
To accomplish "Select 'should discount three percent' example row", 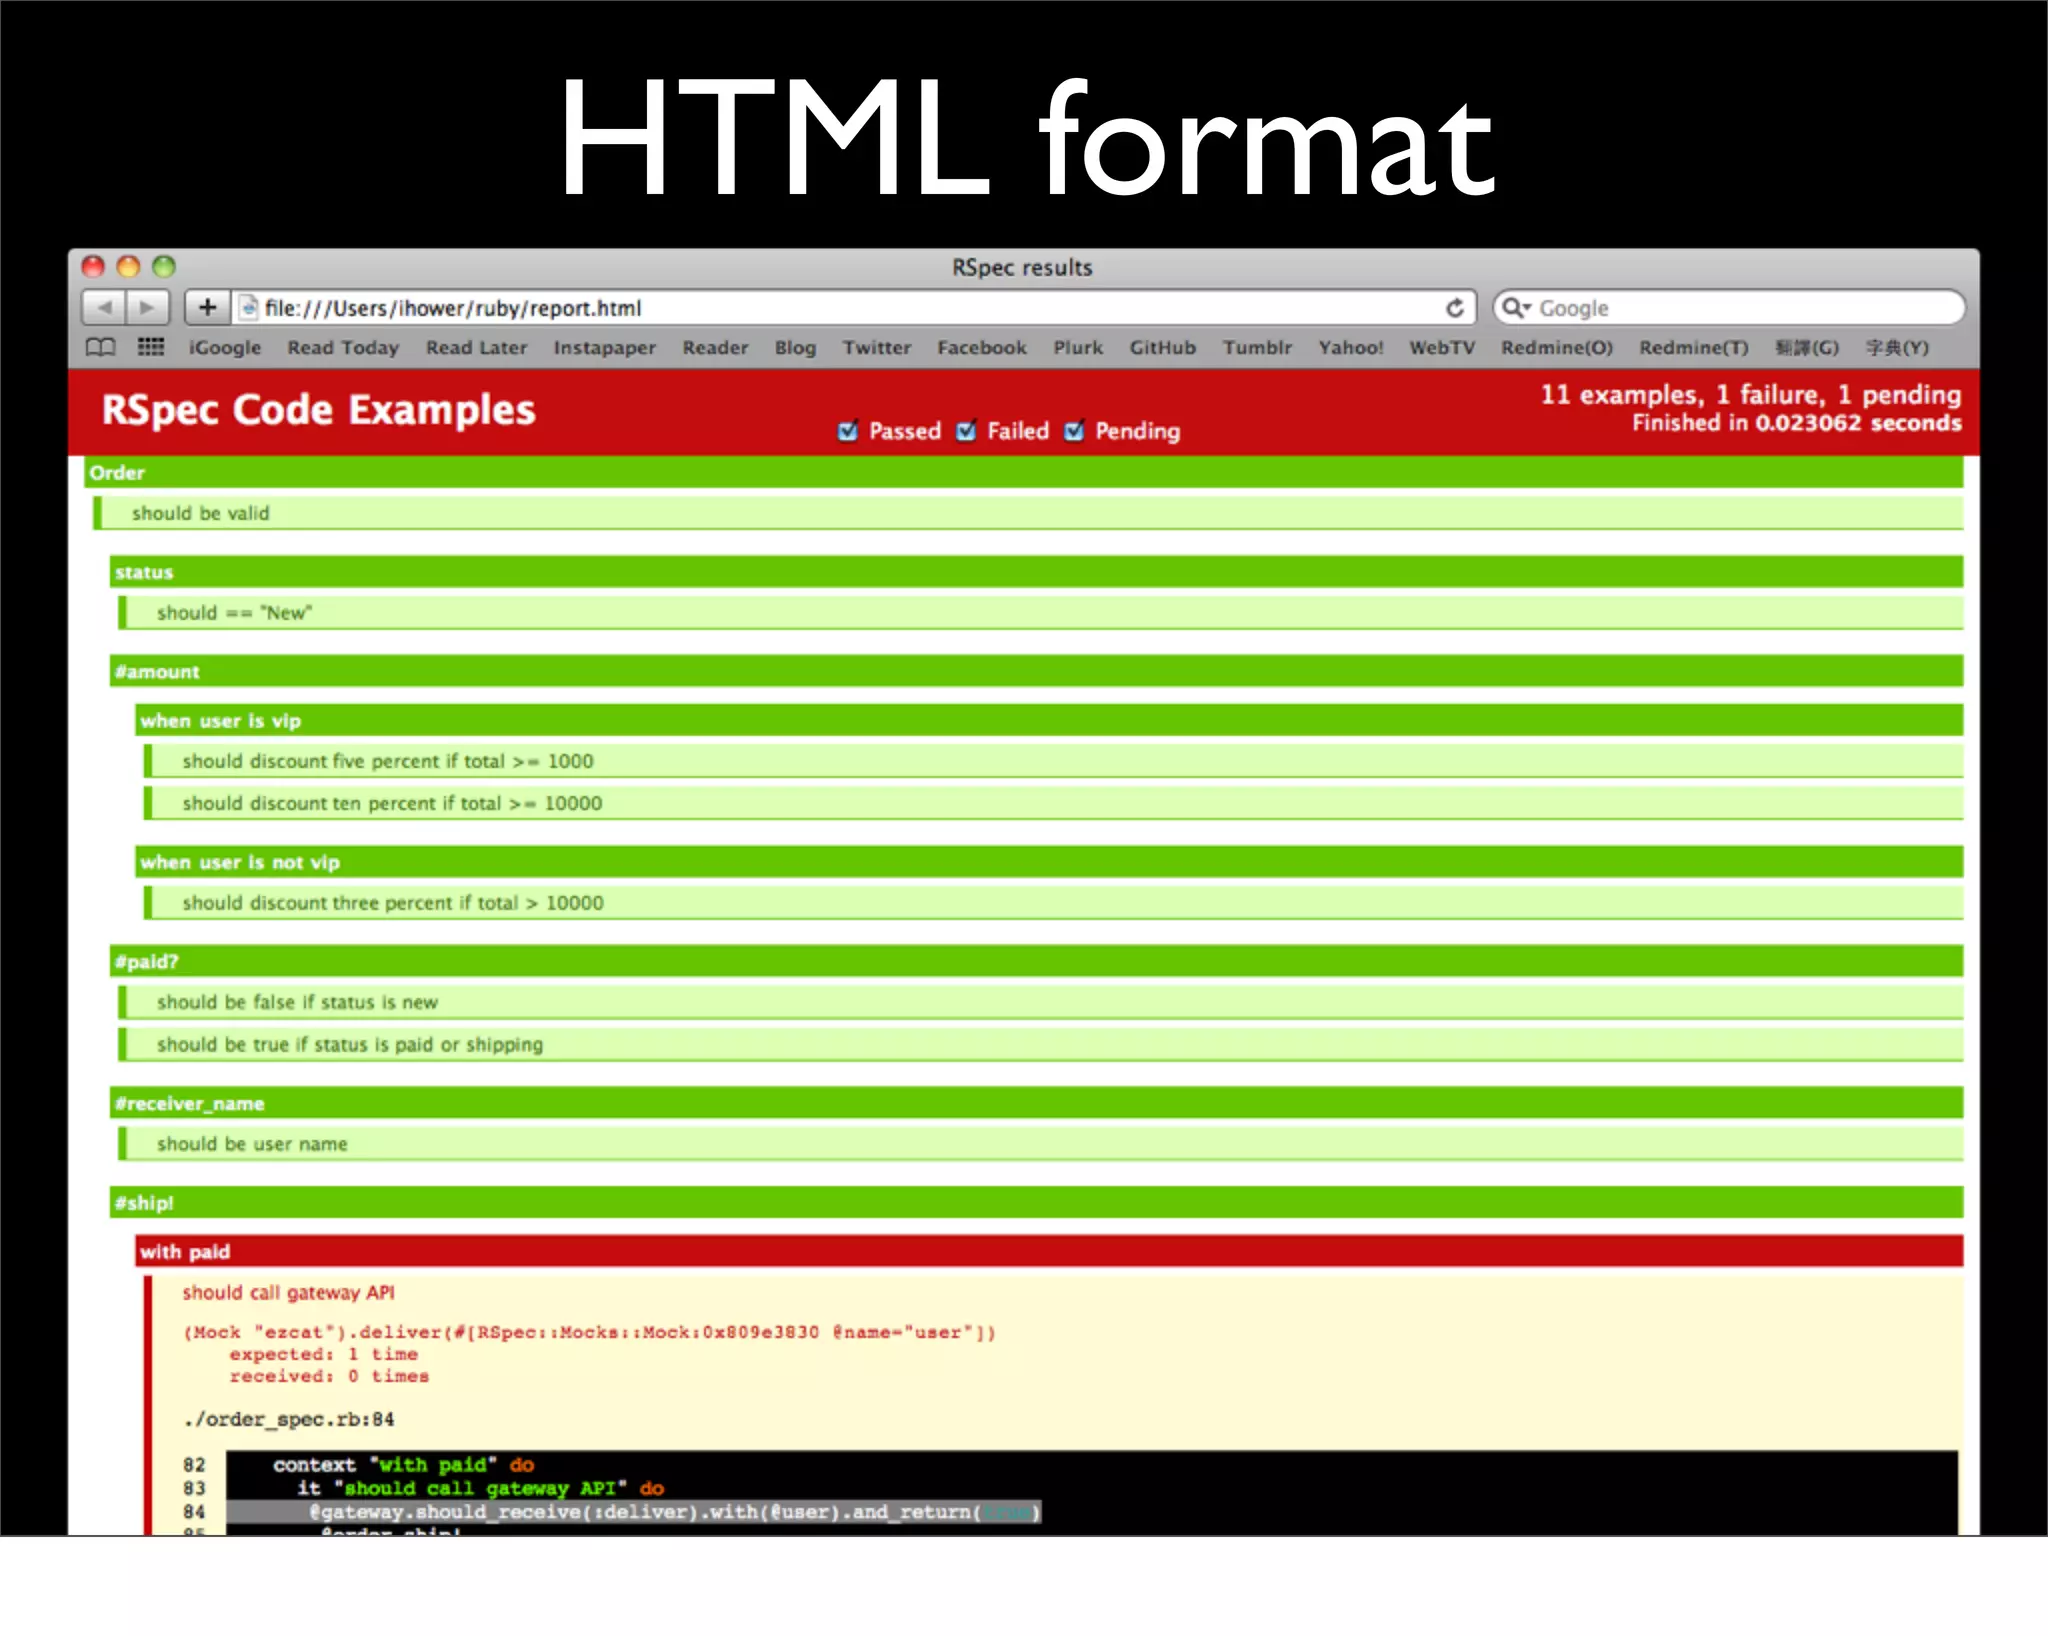I will point(1053,902).
